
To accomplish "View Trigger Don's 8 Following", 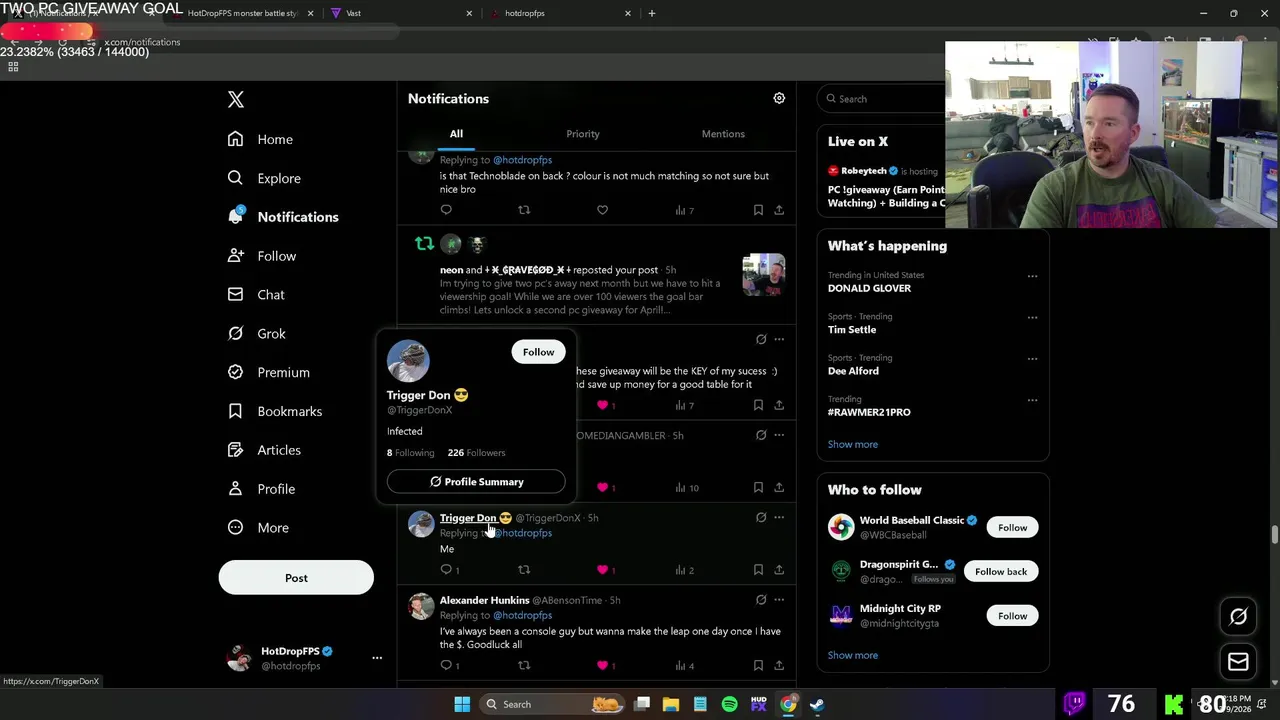I will coord(410,453).
